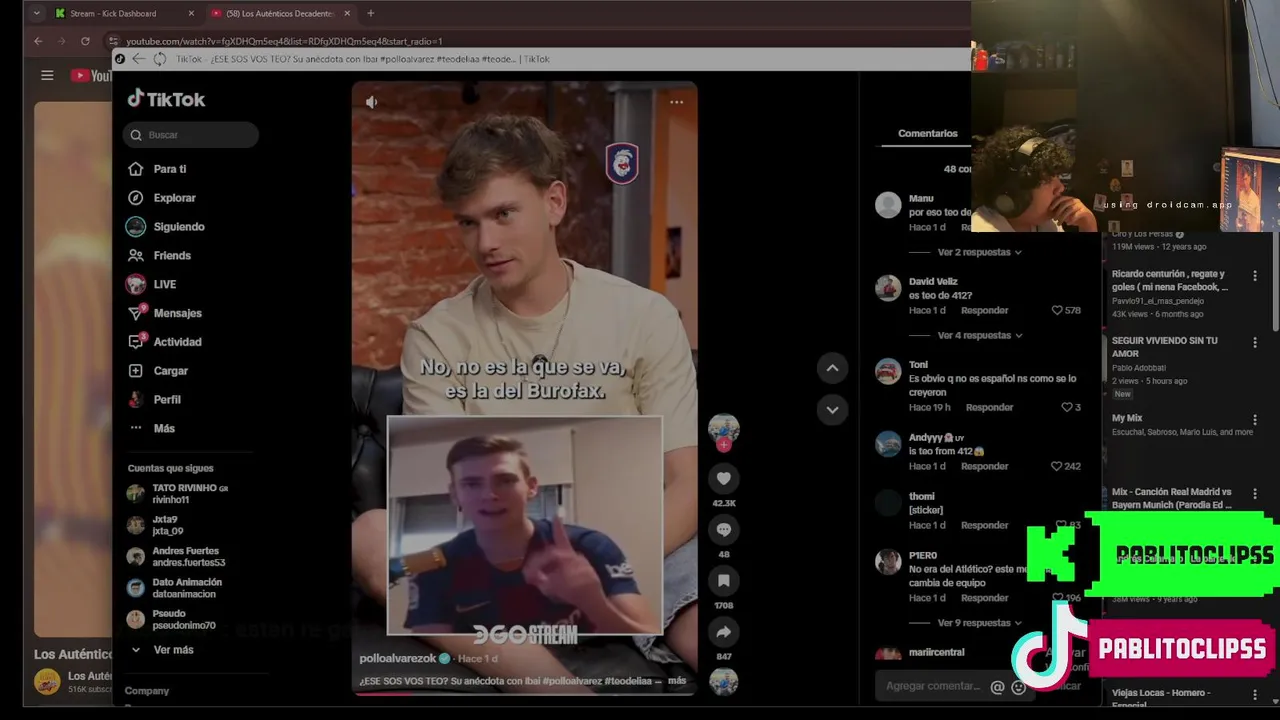Go to the previous video with the up arrow

832,368
